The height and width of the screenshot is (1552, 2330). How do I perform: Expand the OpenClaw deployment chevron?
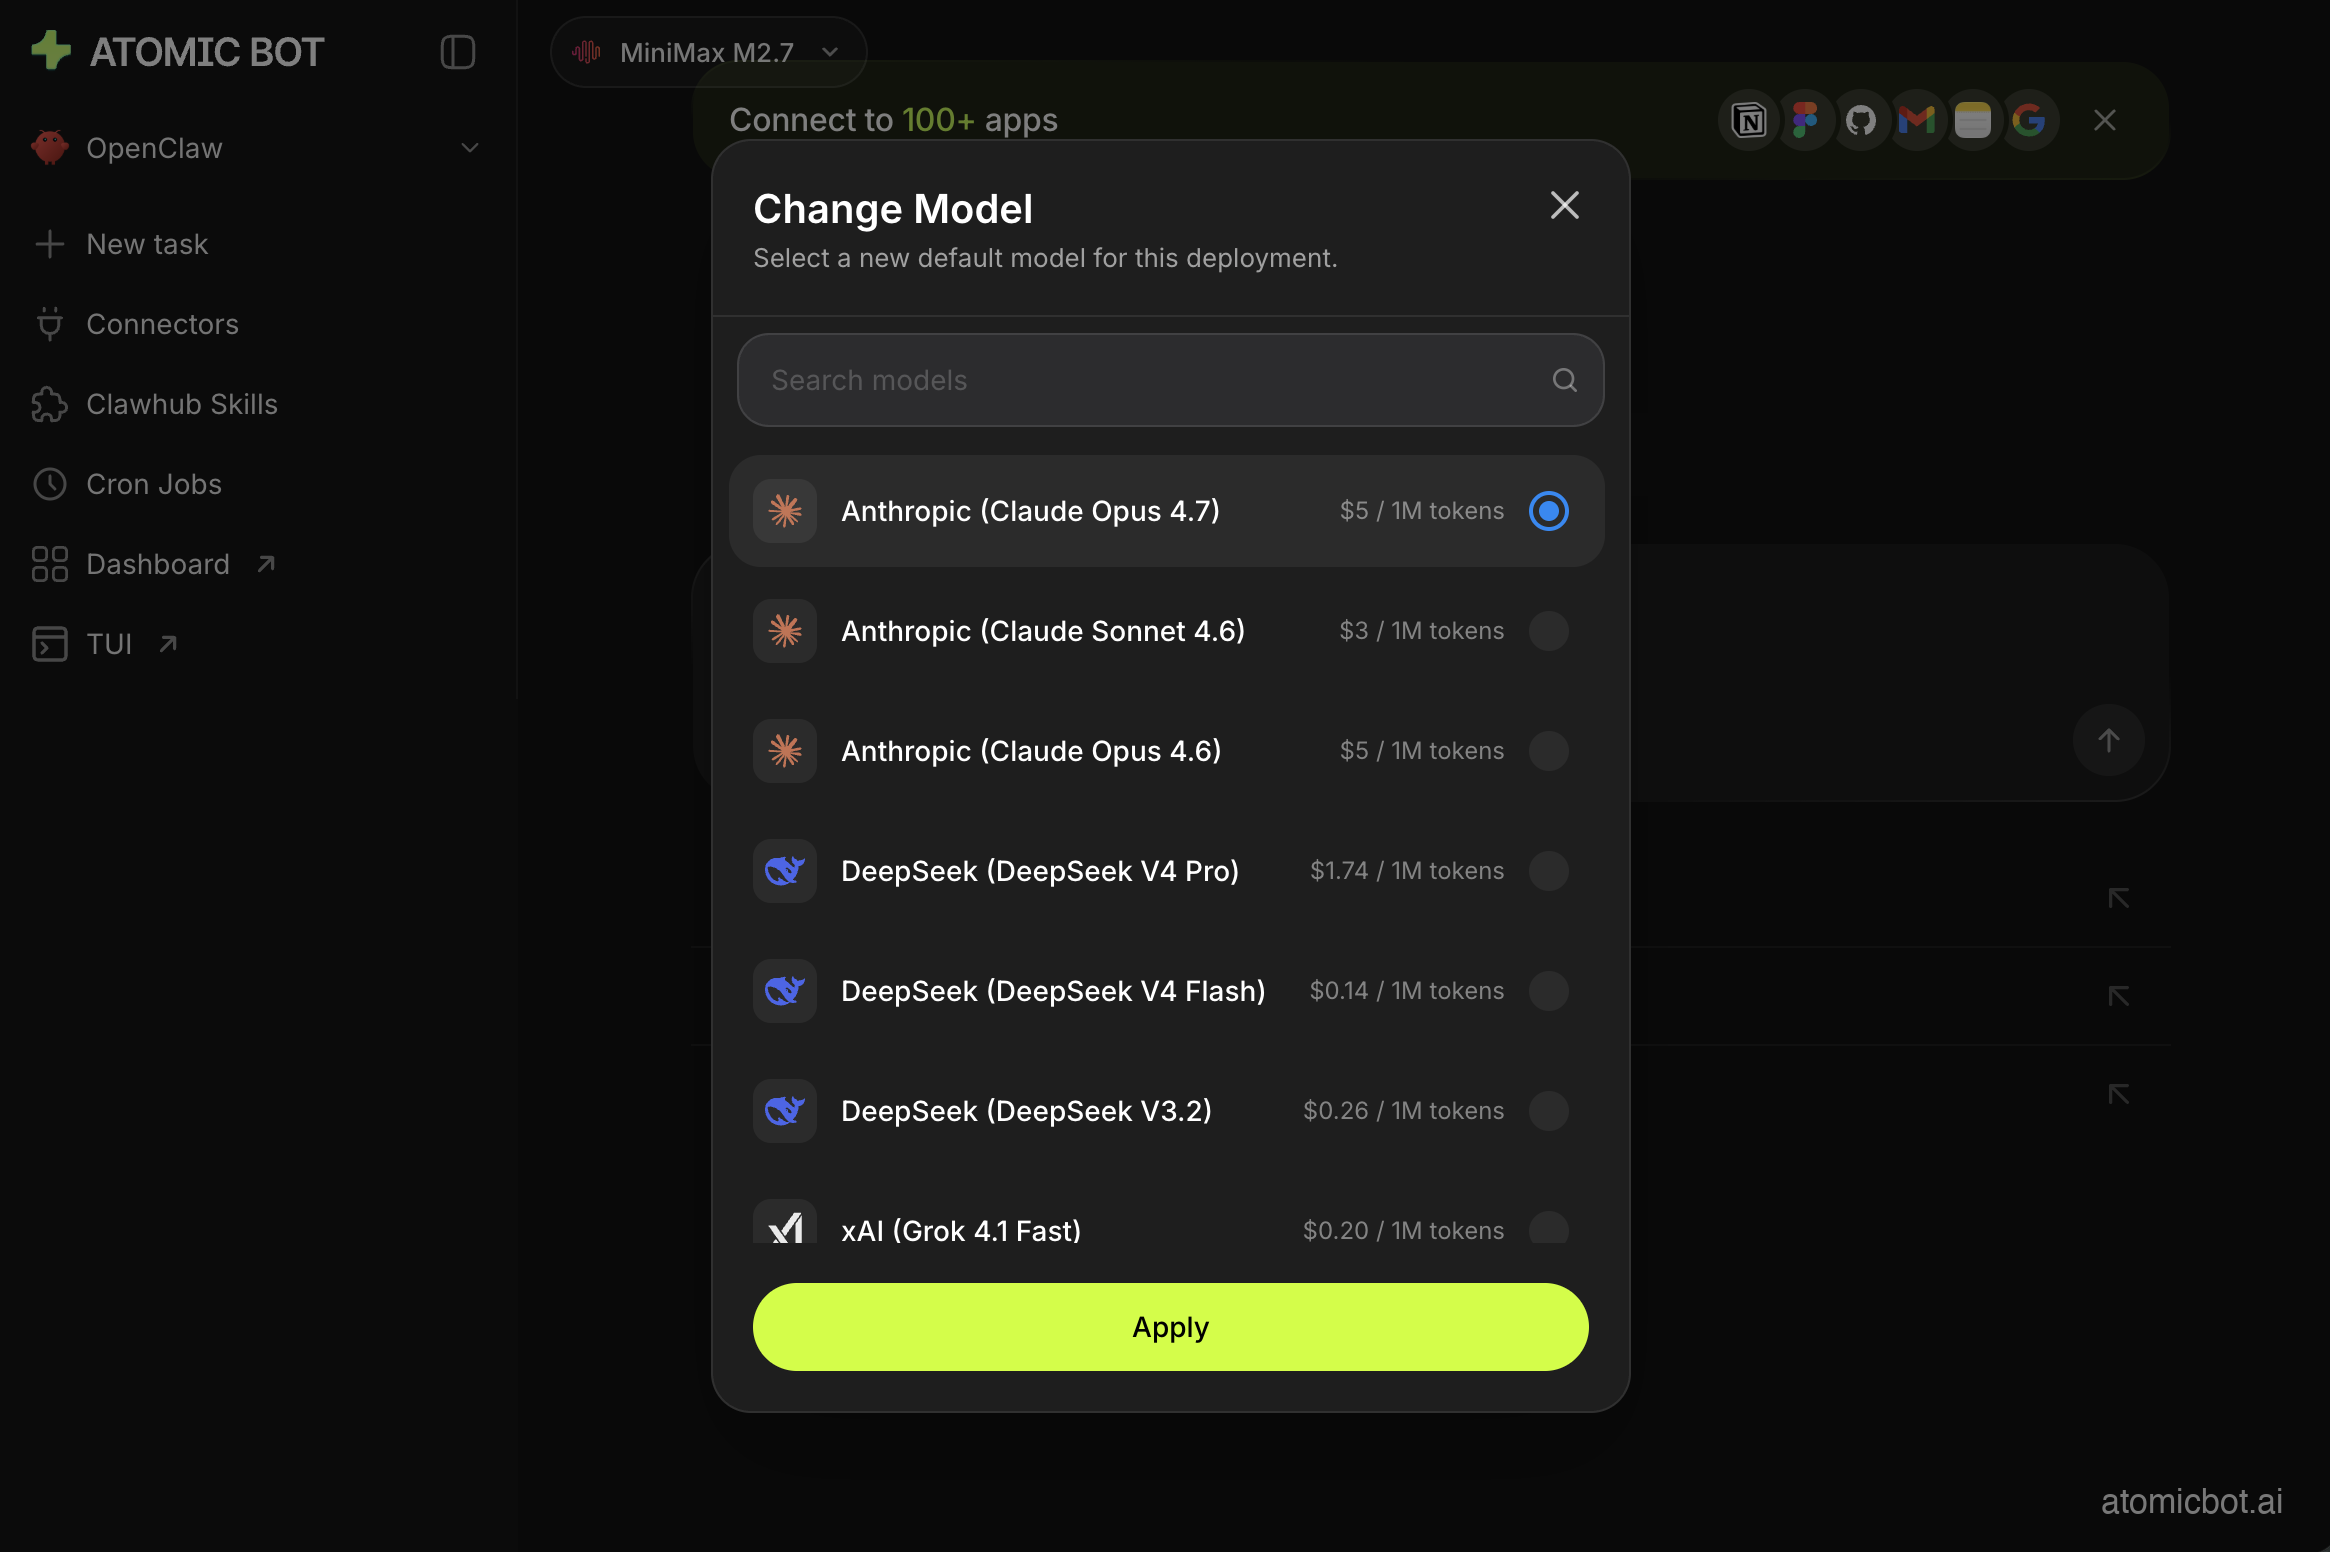point(470,148)
